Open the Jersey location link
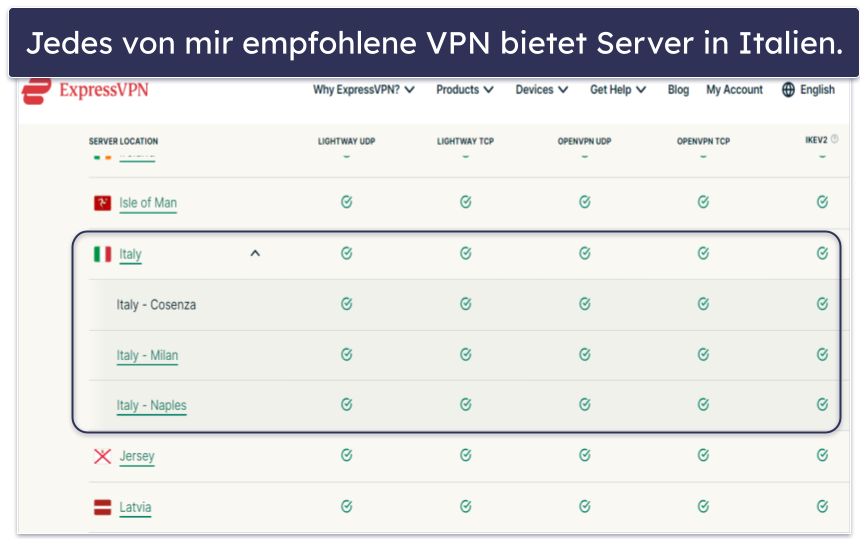The width and height of the screenshot is (860, 539). [137, 456]
